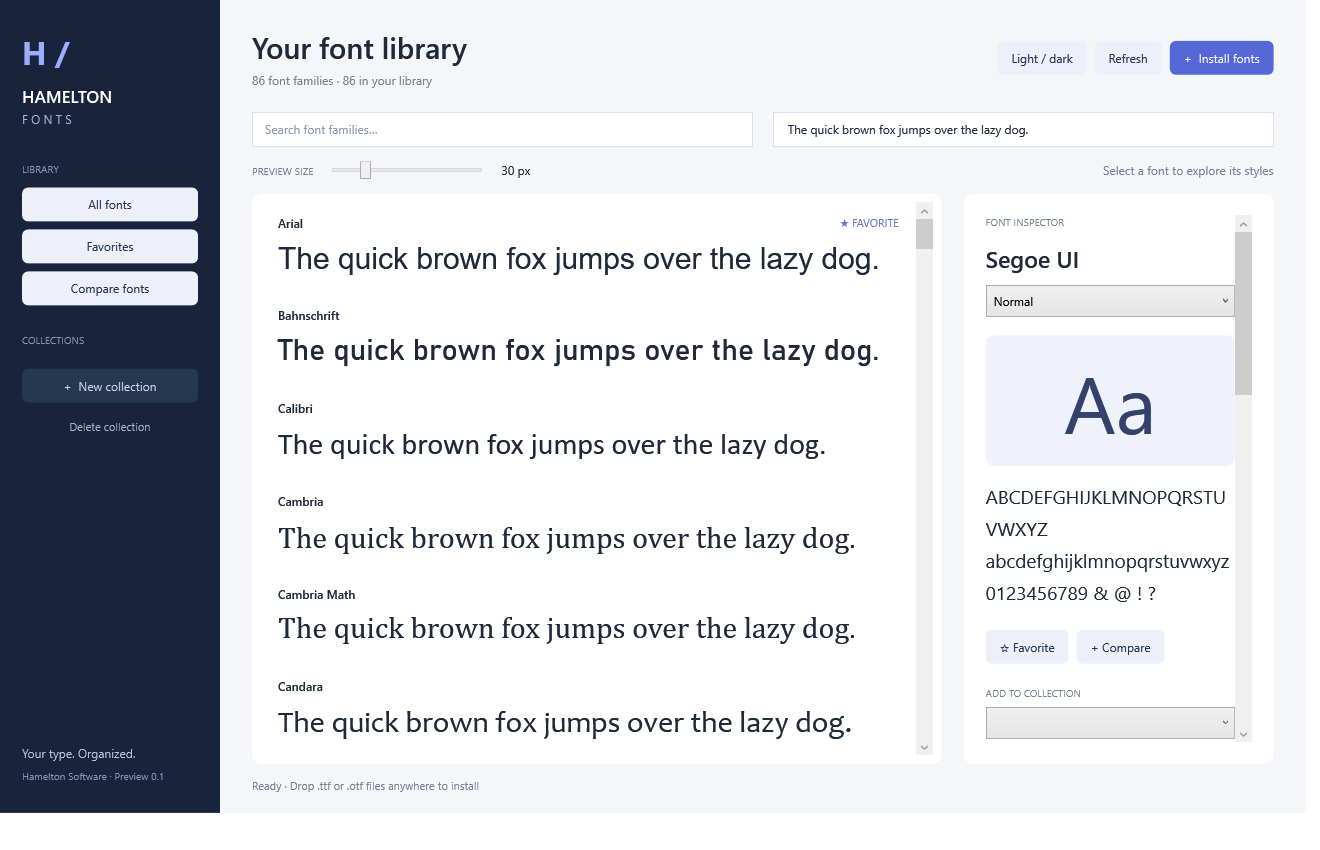The height and width of the screenshot is (850, 1320).
Task: Focus the Search font families field
Action: [x=502, y=130]
